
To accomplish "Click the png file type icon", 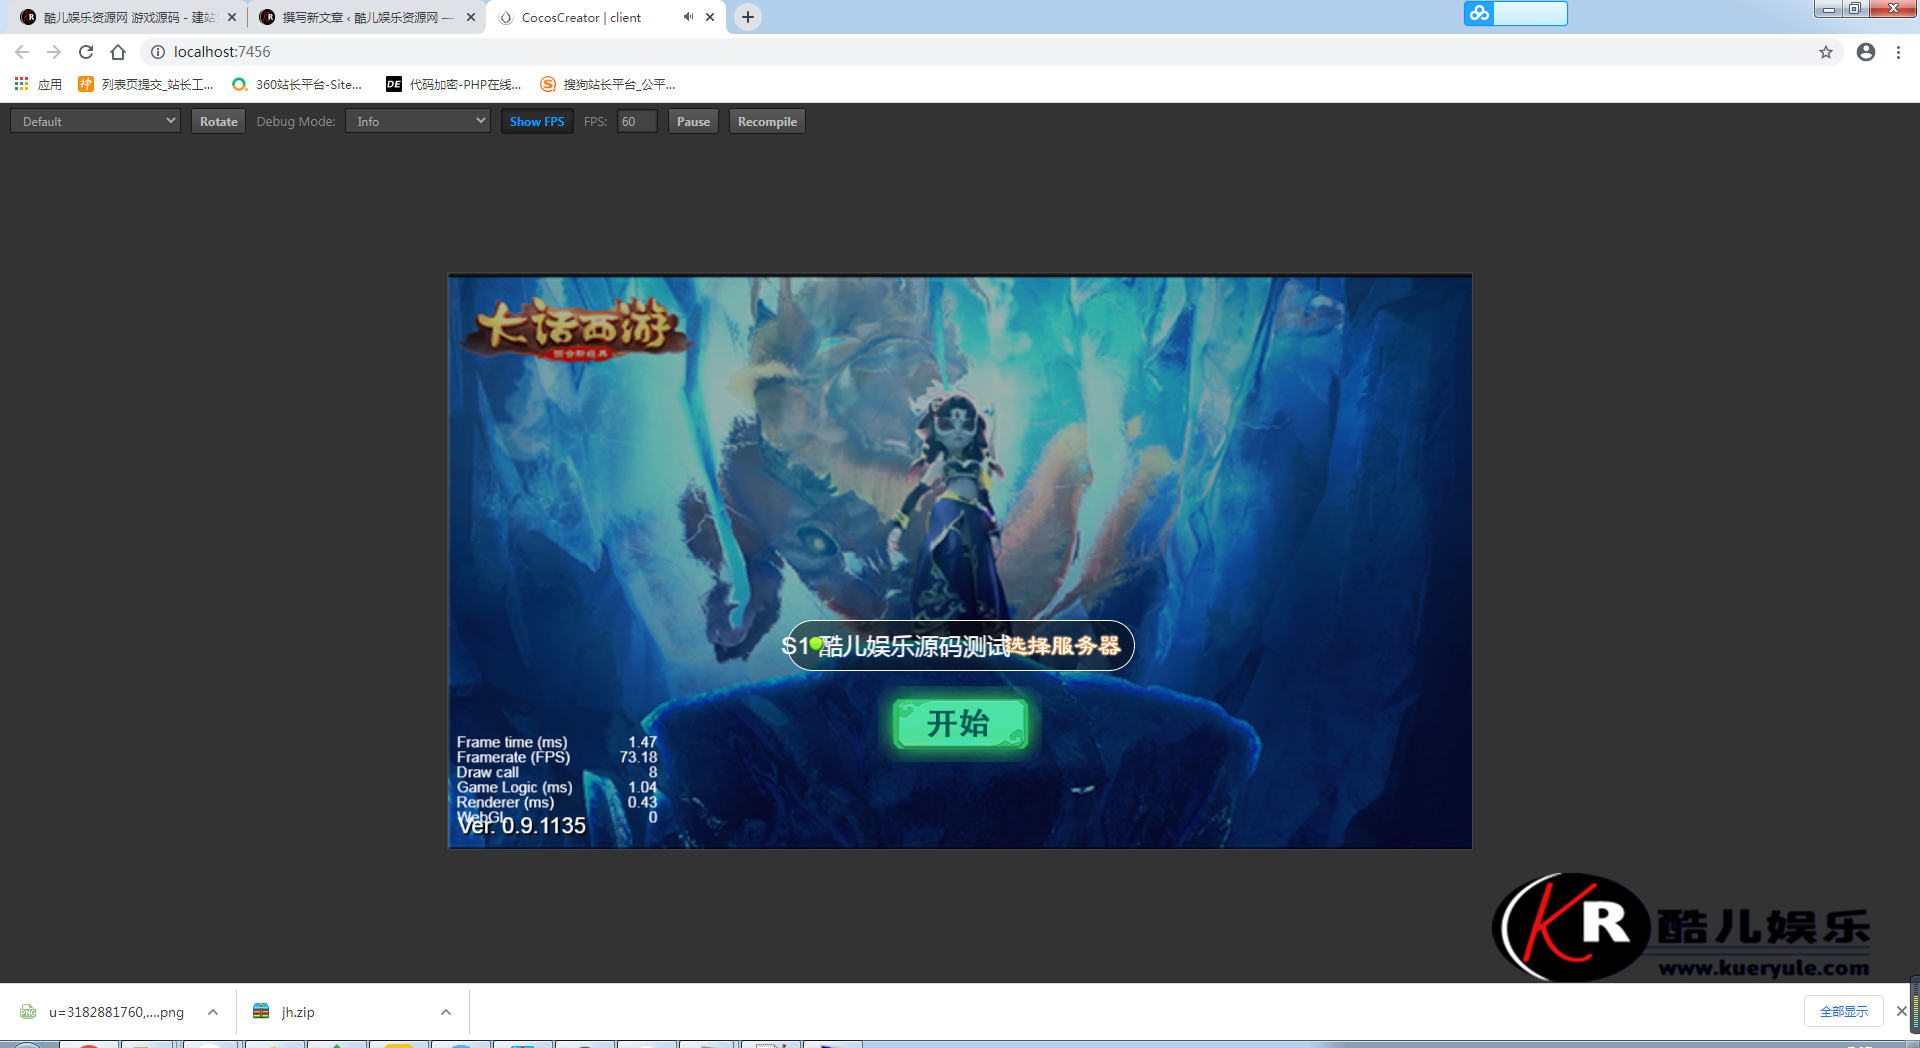I will pos(28,1011).
